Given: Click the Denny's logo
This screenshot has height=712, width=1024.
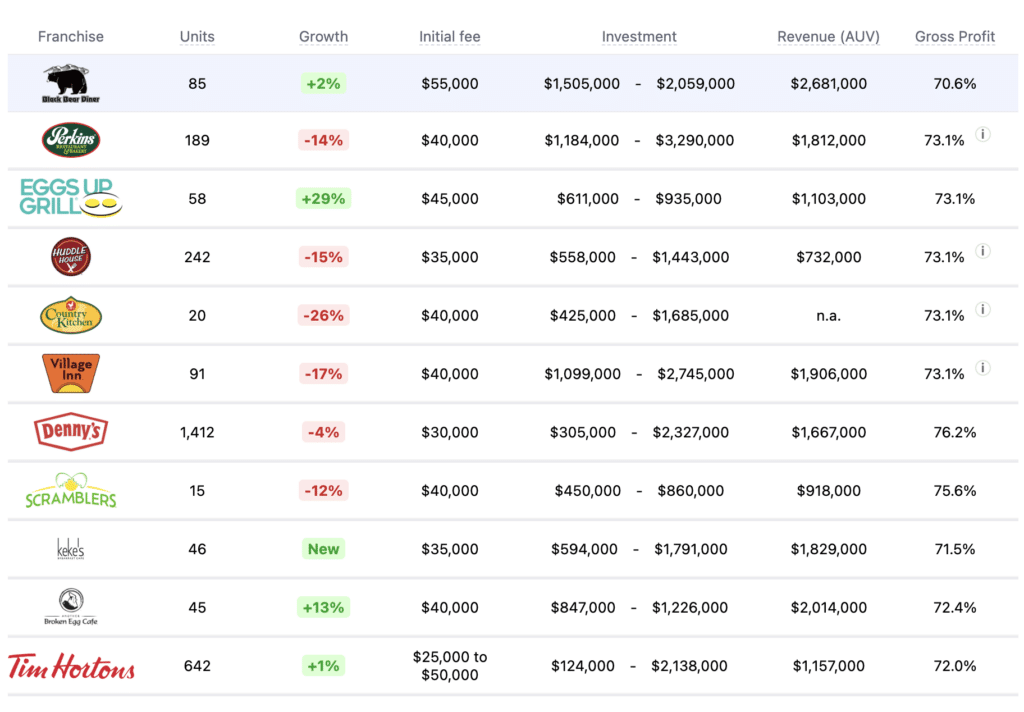Looking at the screenshot, I should (71, 432).
